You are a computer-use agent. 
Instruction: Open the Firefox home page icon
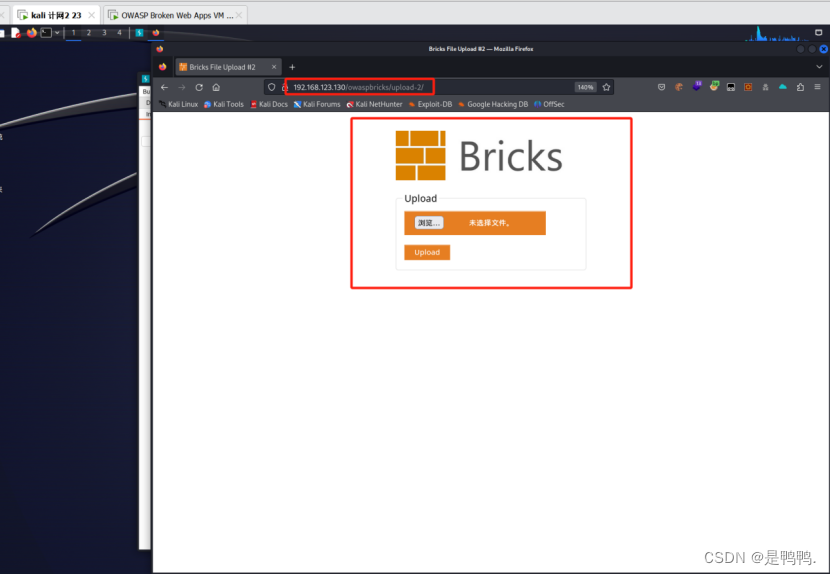click(216, 87)
